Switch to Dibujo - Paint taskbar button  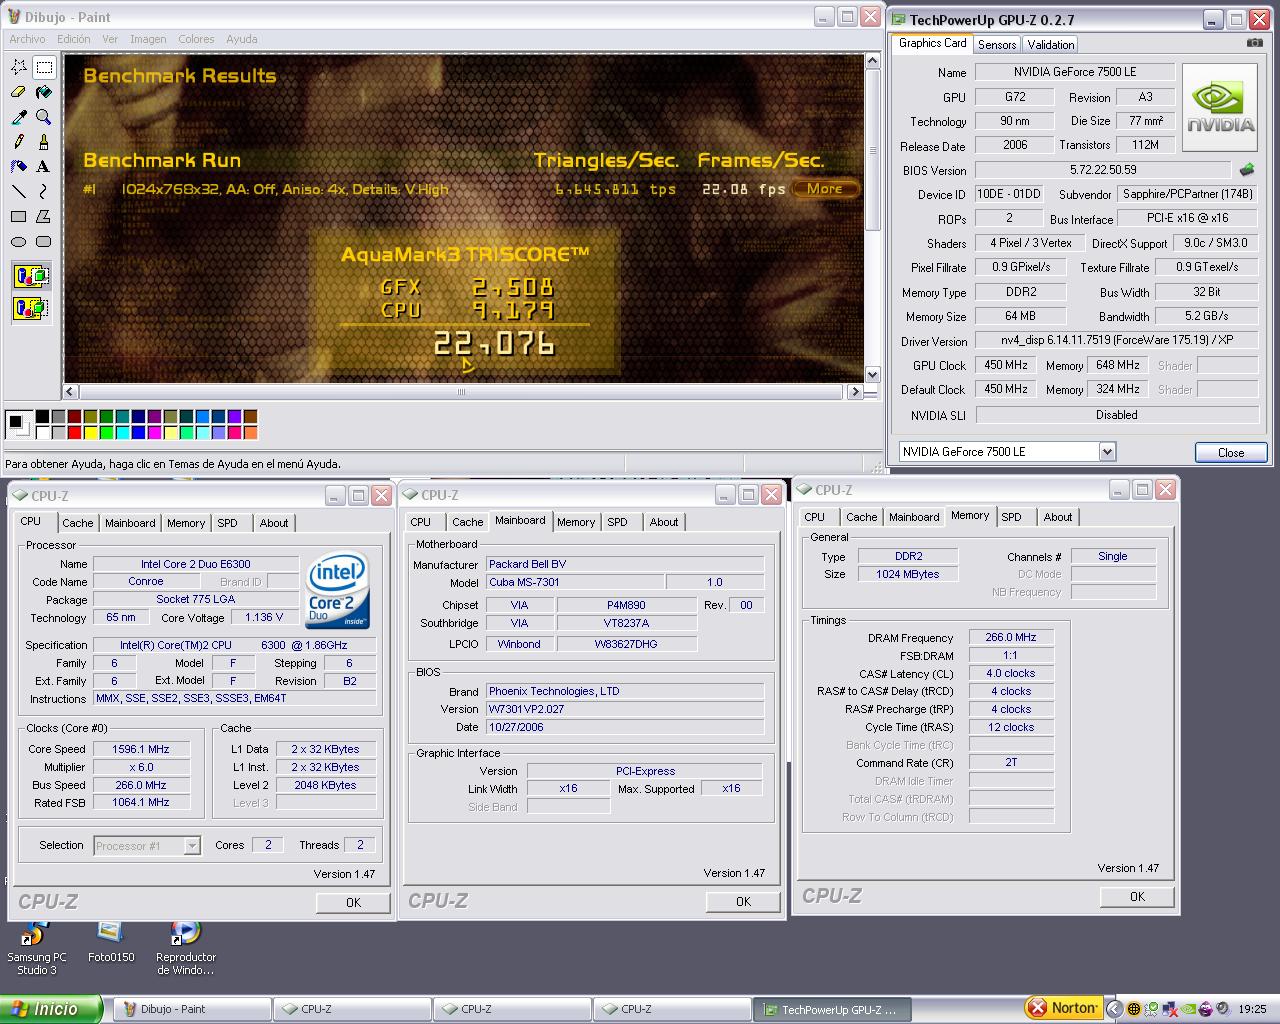191,1009
